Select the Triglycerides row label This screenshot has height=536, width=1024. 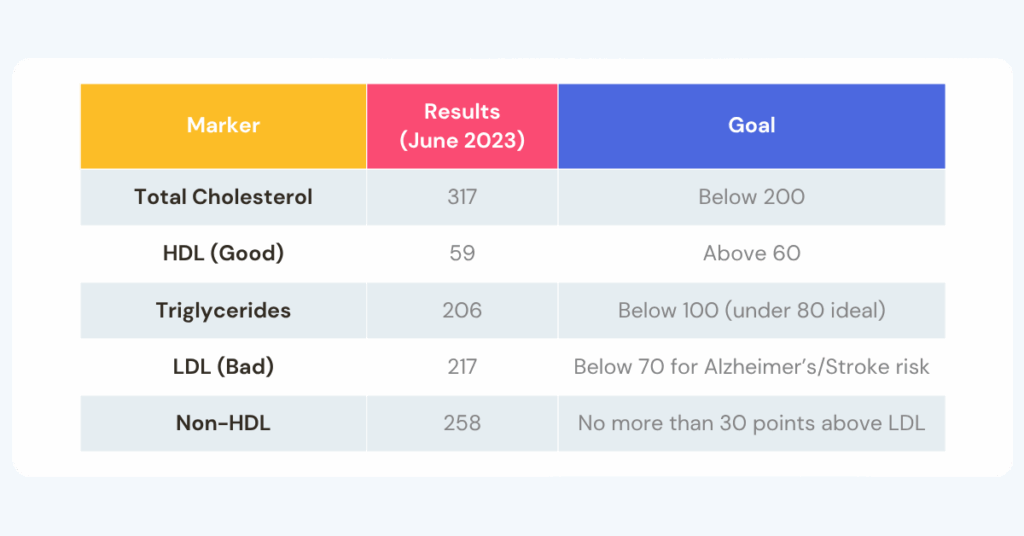pyautogui.click(x=223, y=310)
